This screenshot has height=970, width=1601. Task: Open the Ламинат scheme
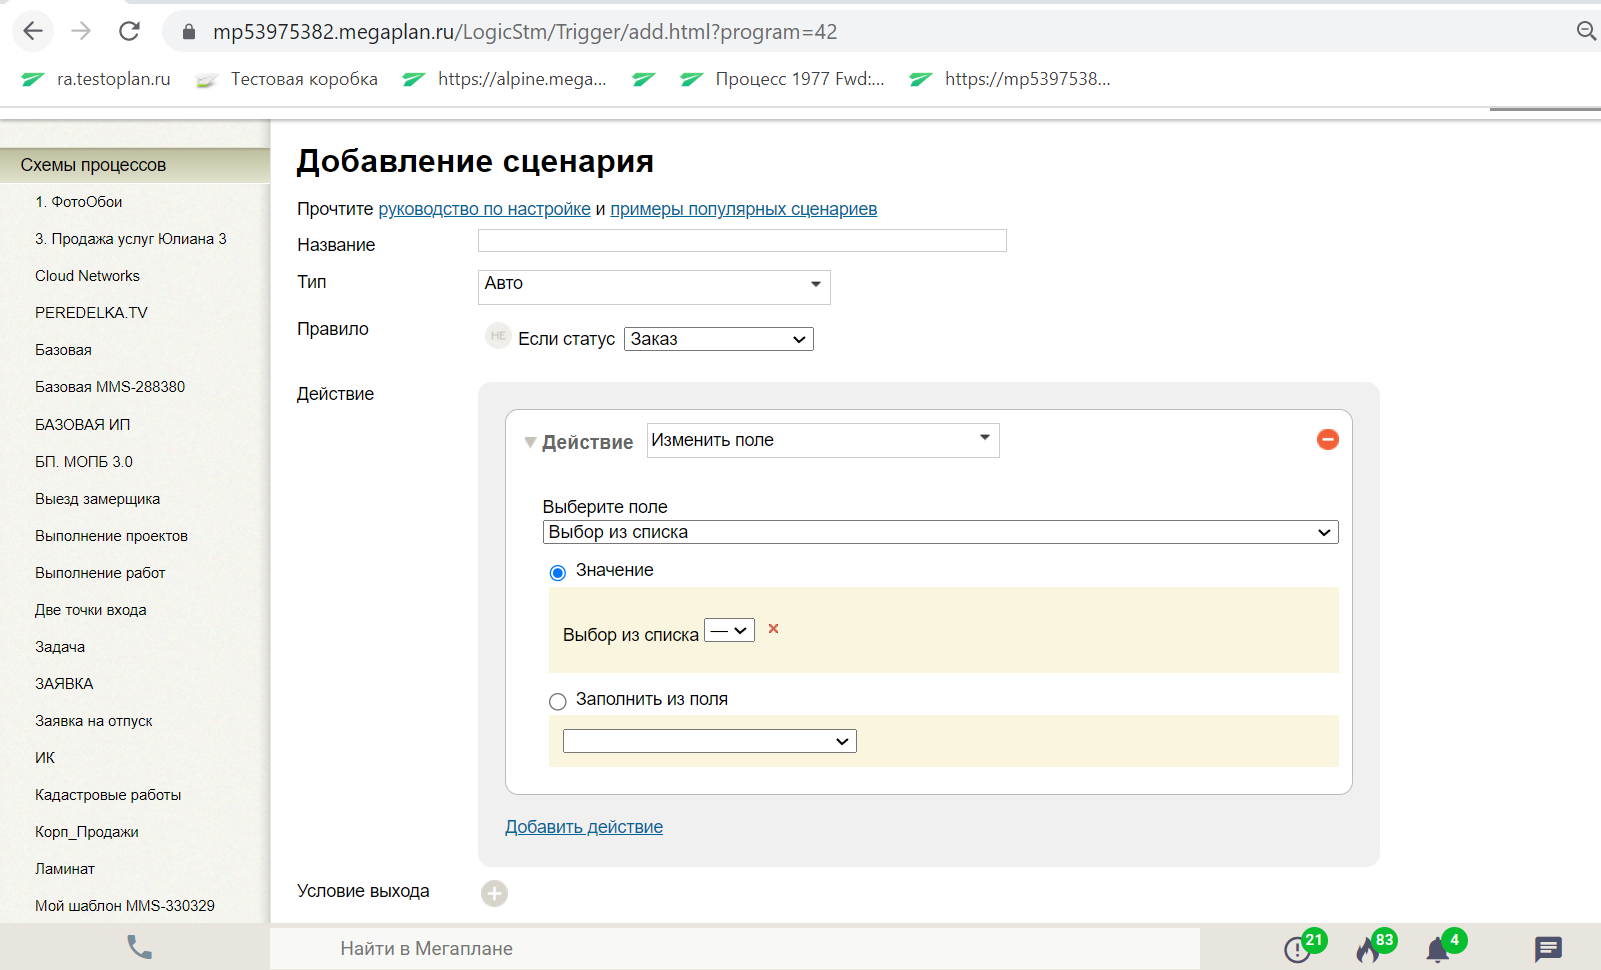65,869
